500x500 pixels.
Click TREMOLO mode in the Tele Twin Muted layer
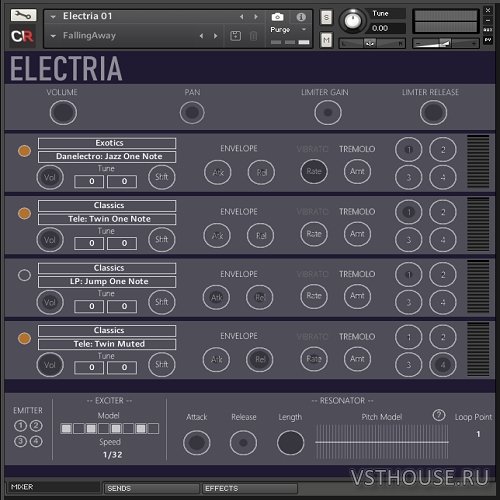coord(357,337)
